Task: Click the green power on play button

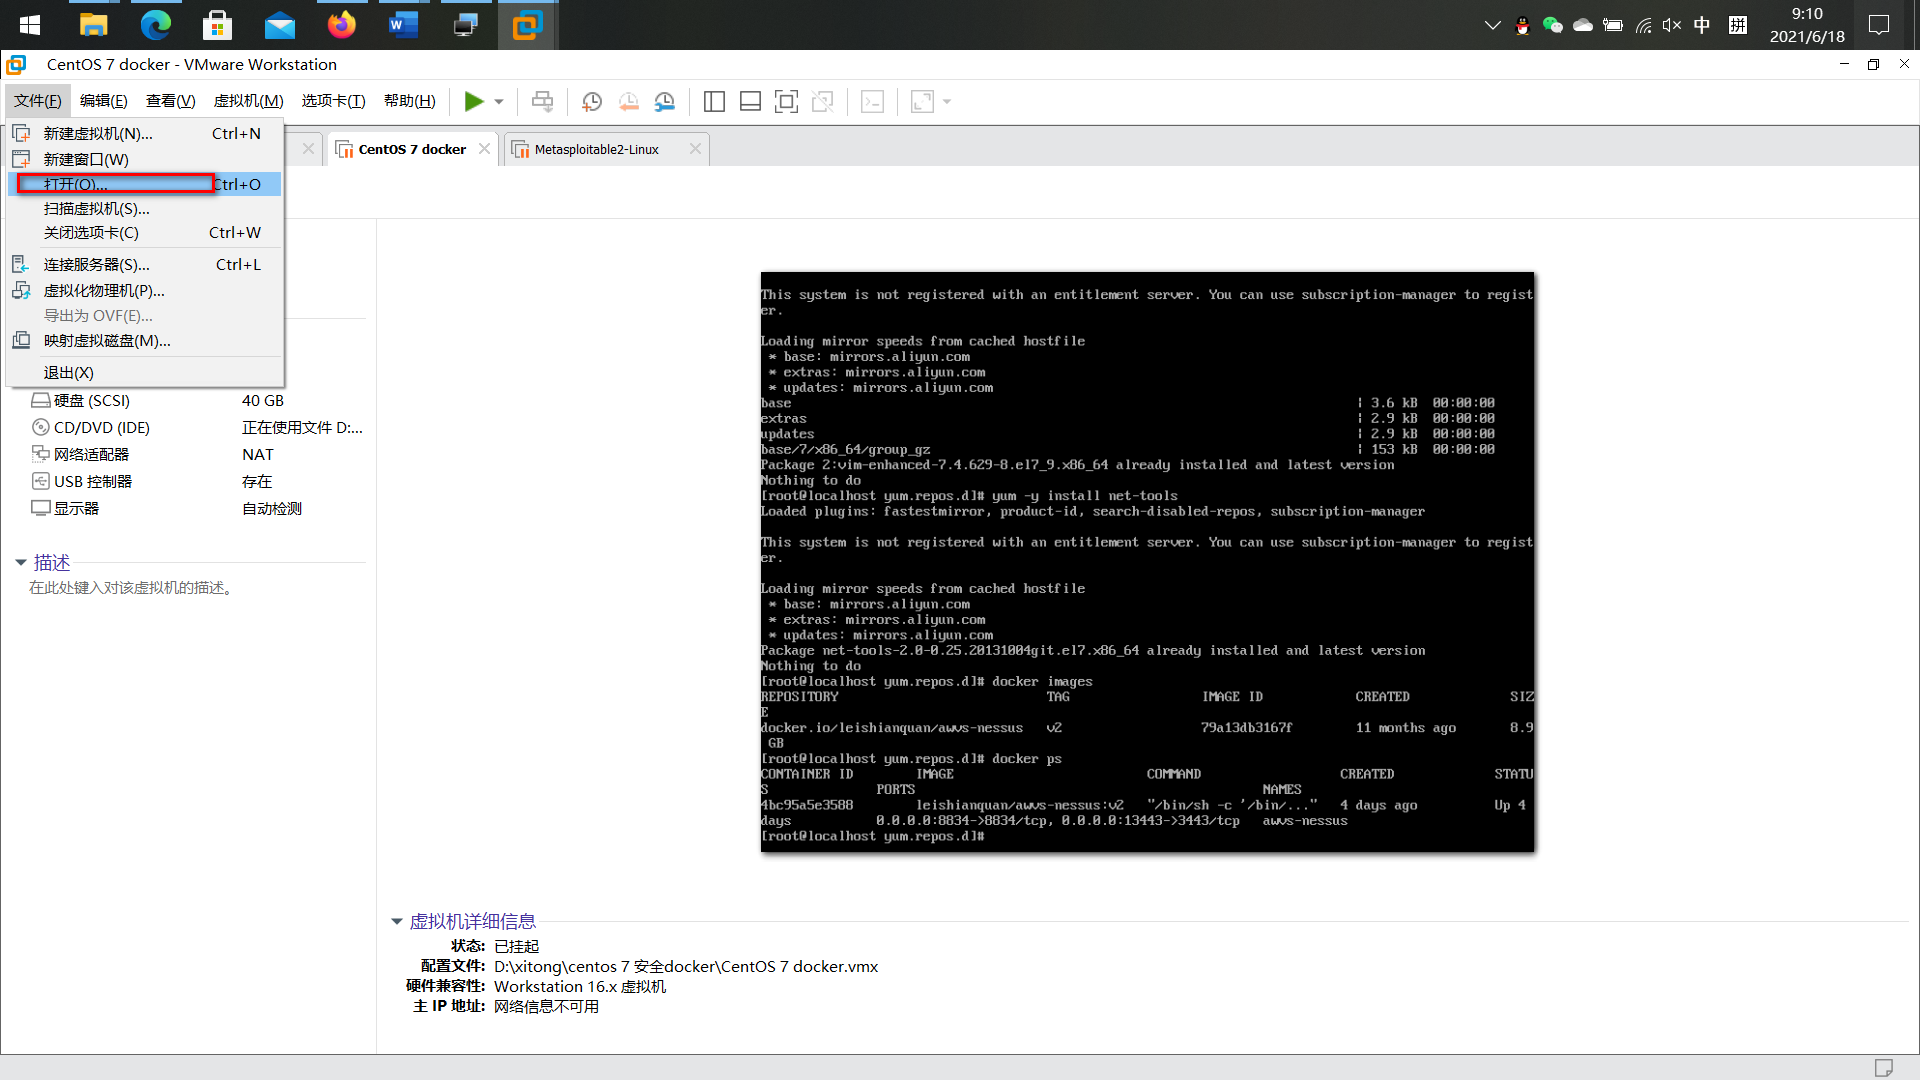Action: [x=474, y=101]
